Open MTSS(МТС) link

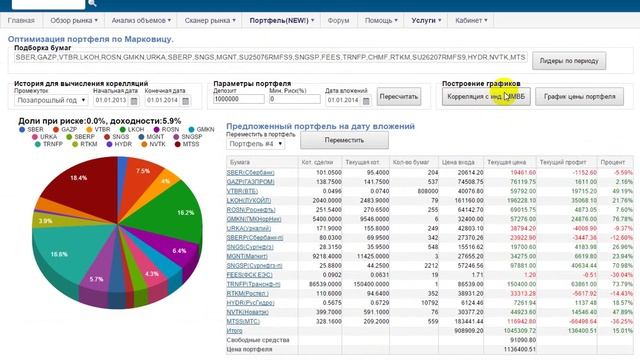pyautogui.click(x=243, y=322)
